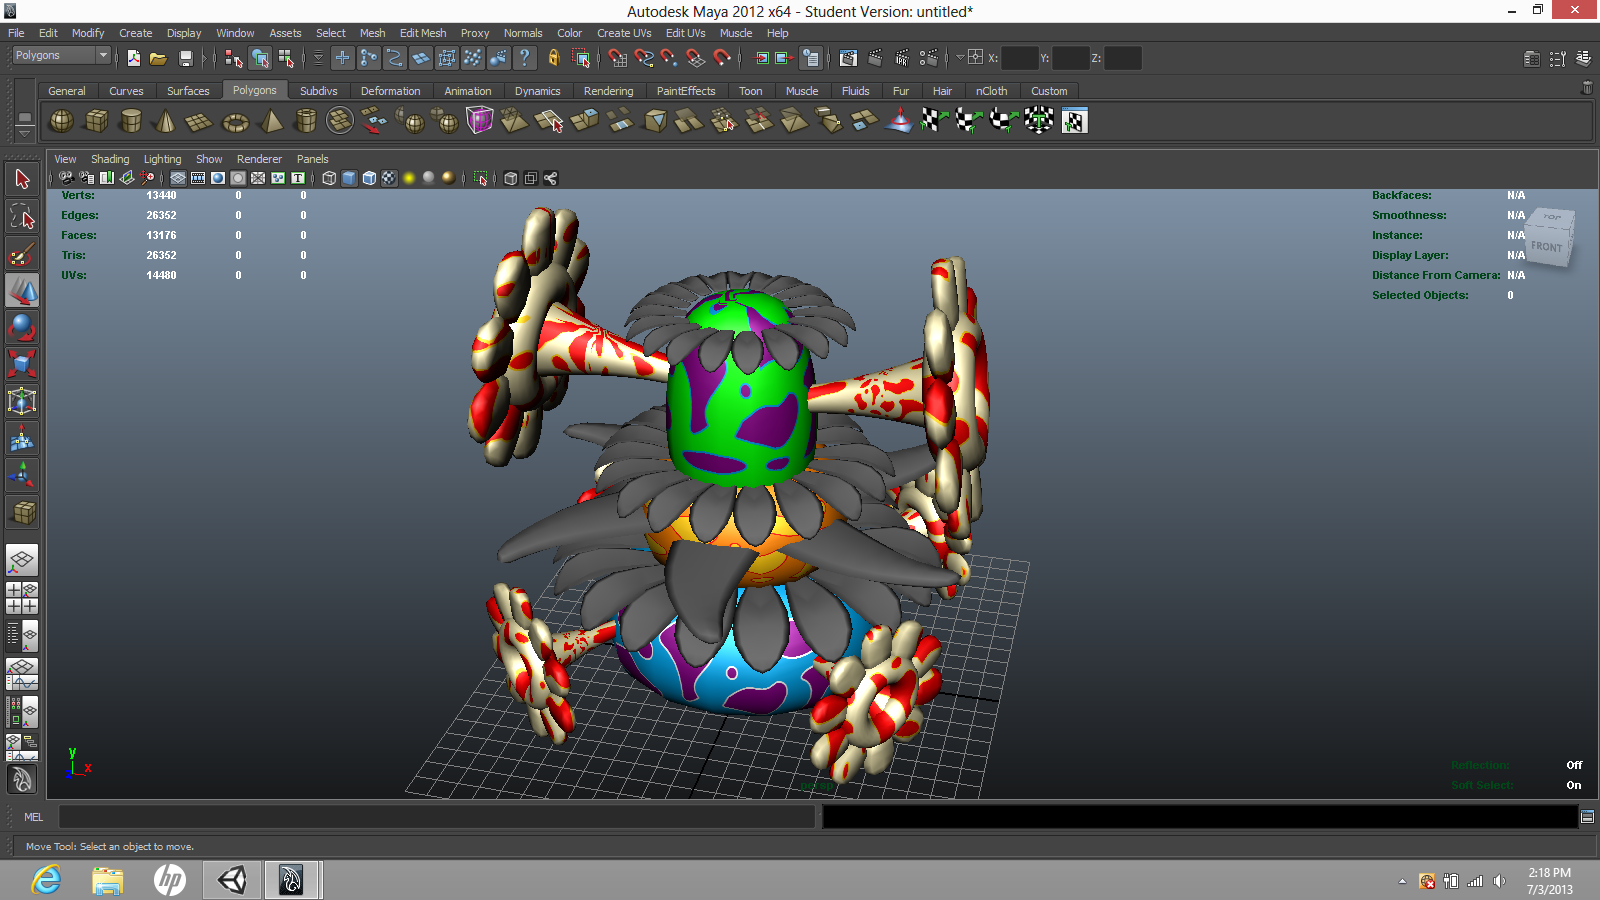Switch to the Surfaces shelf tab
This screenshot has height=900, width=1600.
[188, 91]
